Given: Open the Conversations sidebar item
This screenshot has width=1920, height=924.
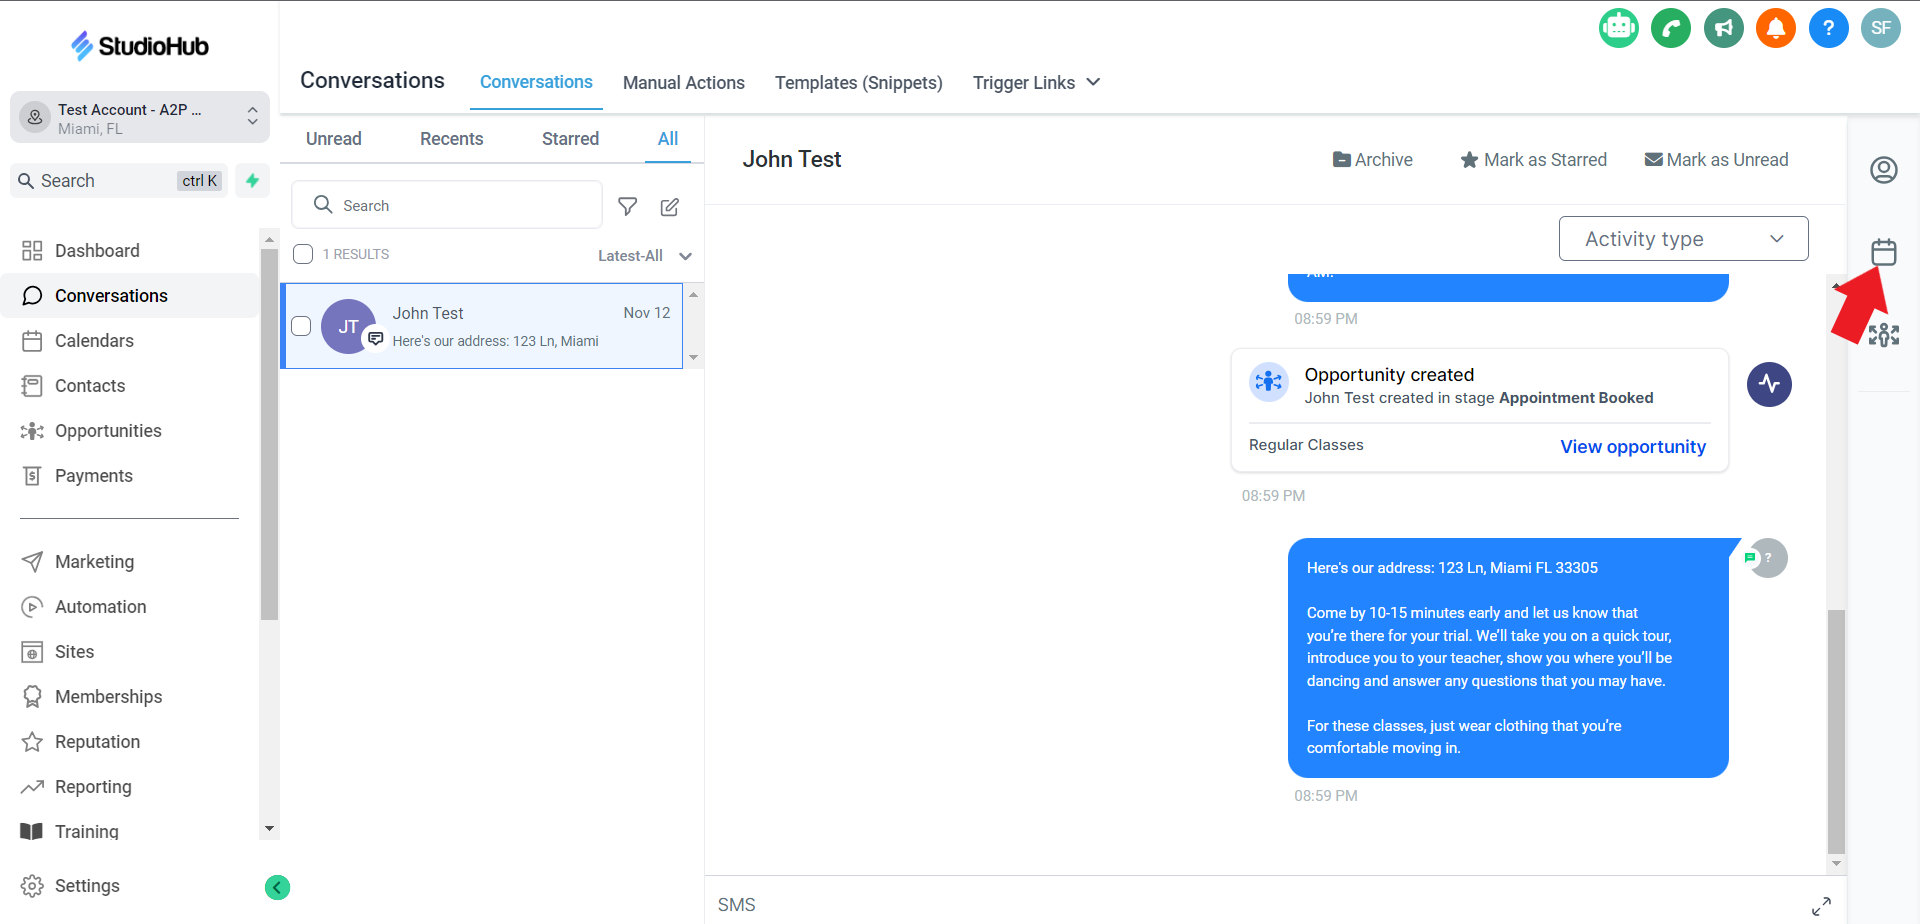Looking at the screenshot, I should point(130,296).
